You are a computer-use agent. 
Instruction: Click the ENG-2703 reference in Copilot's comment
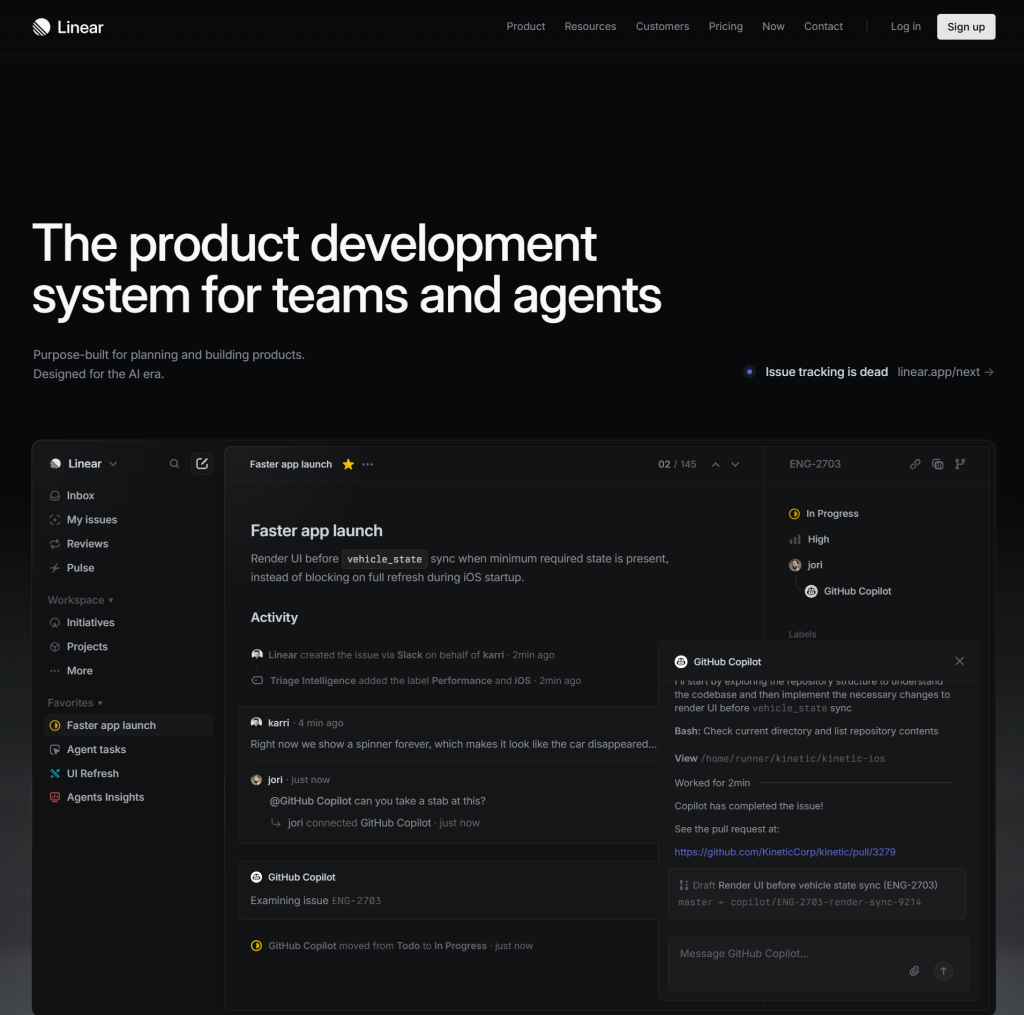[356, 901]
